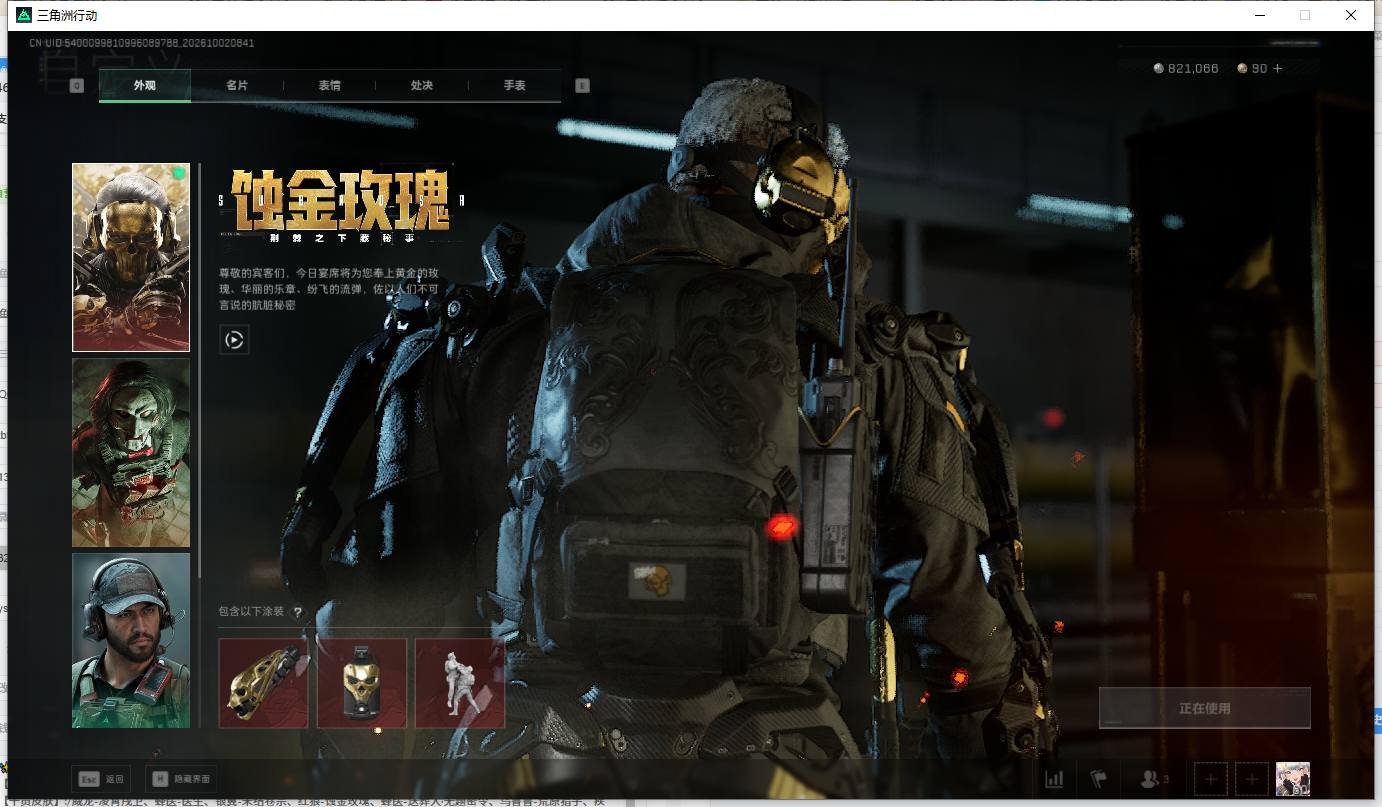Close the 三角洲行动 window
Screen dimensions: 1382x807
coord(1351,16)
